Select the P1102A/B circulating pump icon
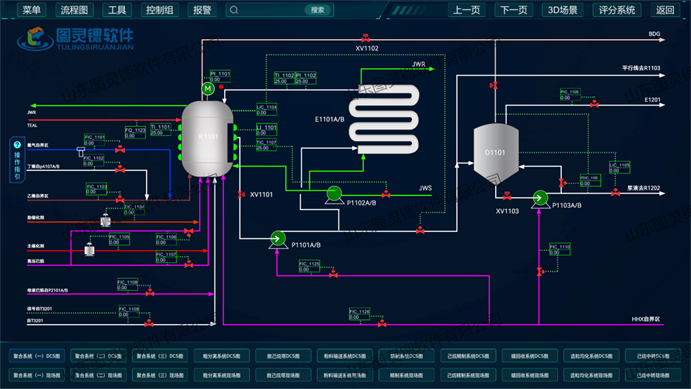The height and width of the screenshot is (389, 691). click(x=334, y=194)
